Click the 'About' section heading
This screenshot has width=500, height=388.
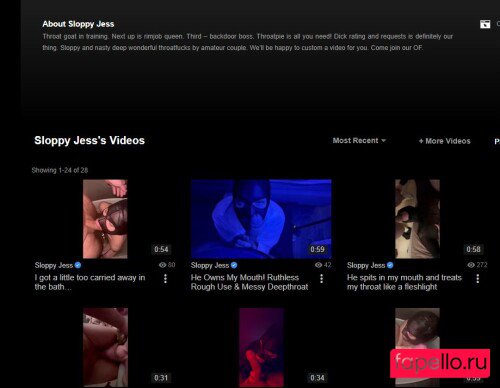[x=78, y=24]
